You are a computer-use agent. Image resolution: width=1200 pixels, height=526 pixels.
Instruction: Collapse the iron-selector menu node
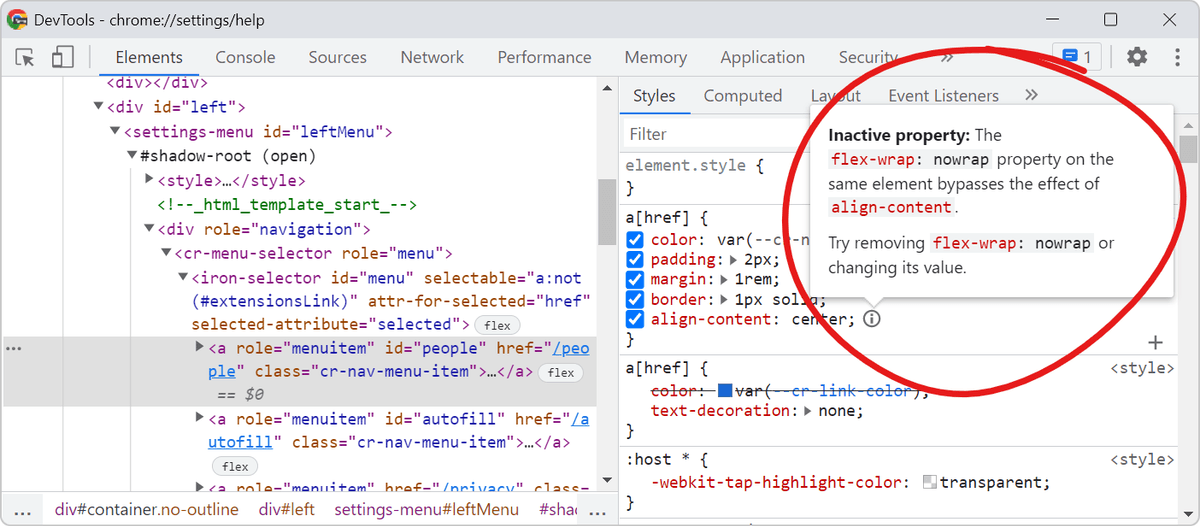tap(183, 277)
